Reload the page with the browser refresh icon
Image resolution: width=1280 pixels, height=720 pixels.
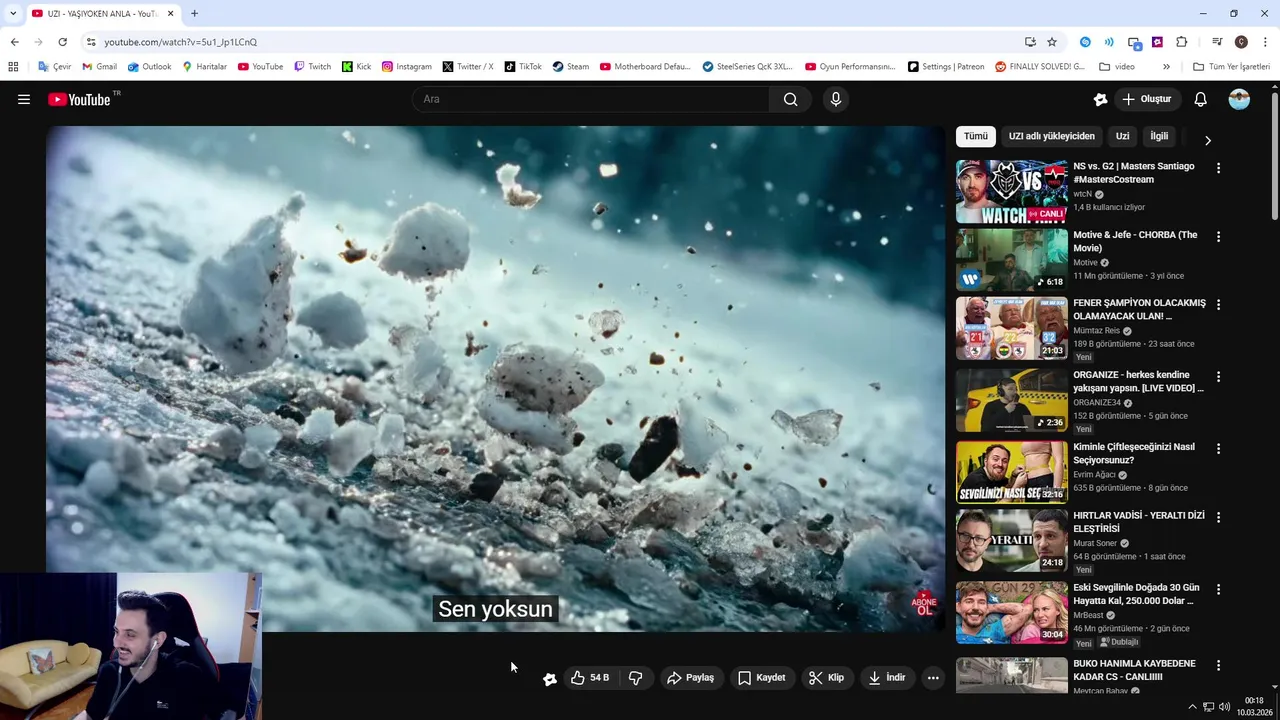point(62,42)
